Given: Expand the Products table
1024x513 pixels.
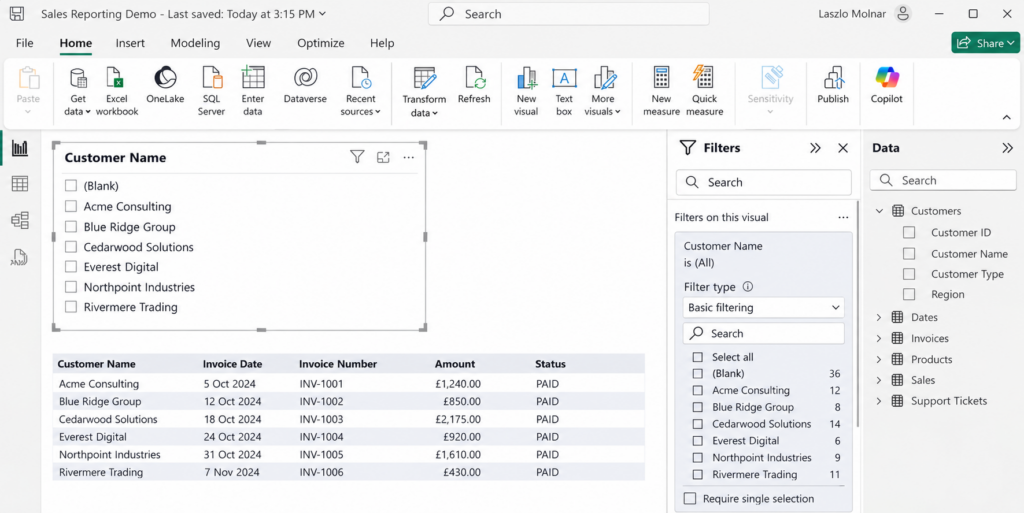Looking at the screenshot, I should click(879, 359).
